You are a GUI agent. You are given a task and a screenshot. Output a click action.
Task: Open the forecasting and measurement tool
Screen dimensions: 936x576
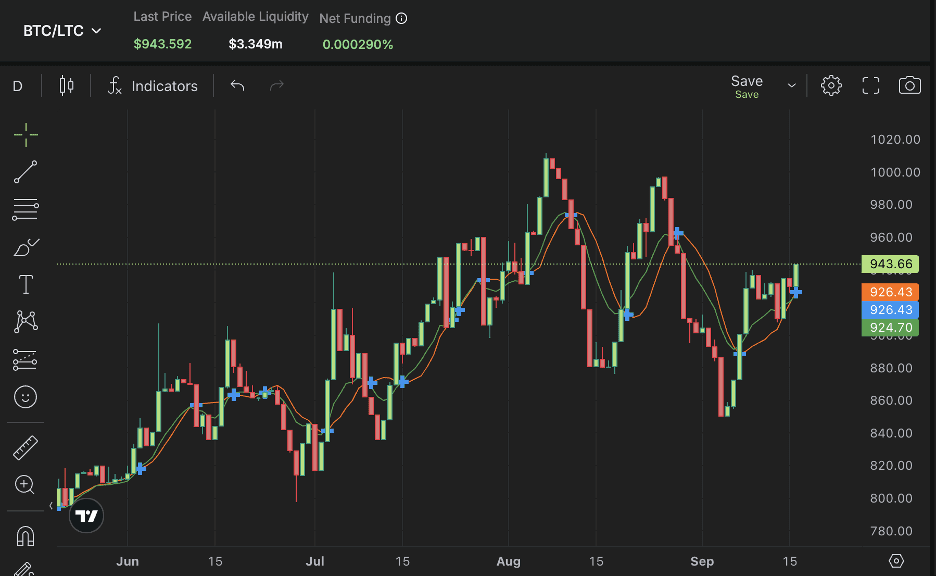click(x=26, y=359)
